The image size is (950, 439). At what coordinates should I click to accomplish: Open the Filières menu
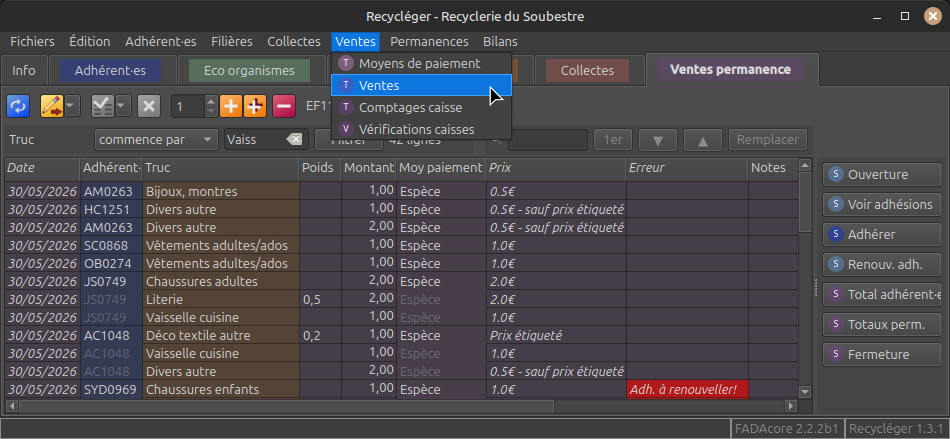click(232, 42)
